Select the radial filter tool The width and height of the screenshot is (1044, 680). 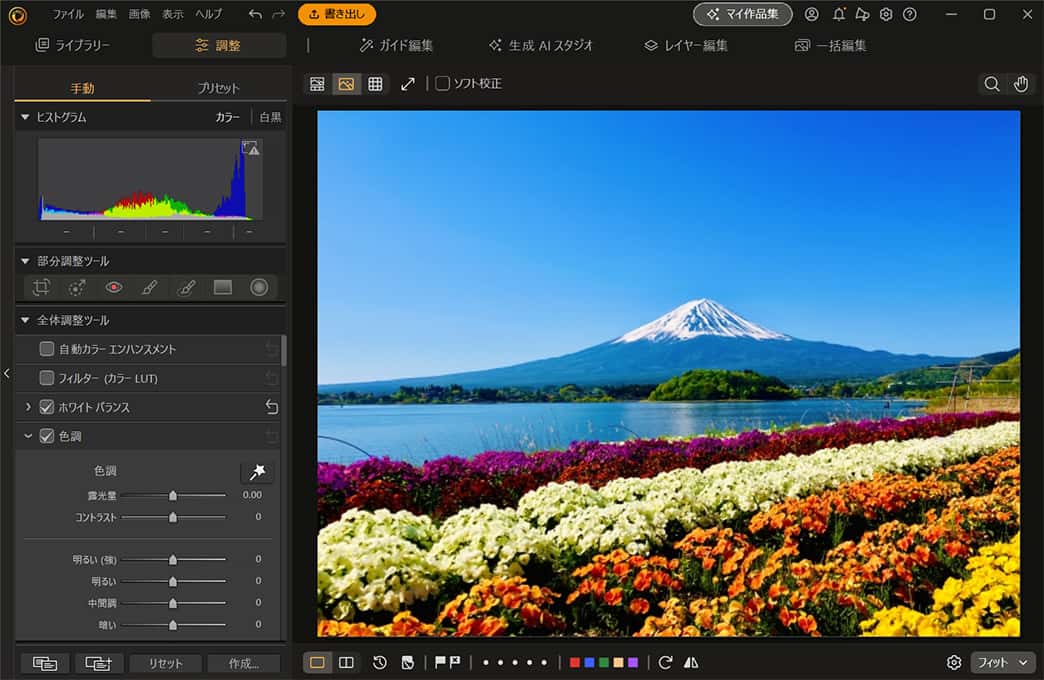pos(259,287)
